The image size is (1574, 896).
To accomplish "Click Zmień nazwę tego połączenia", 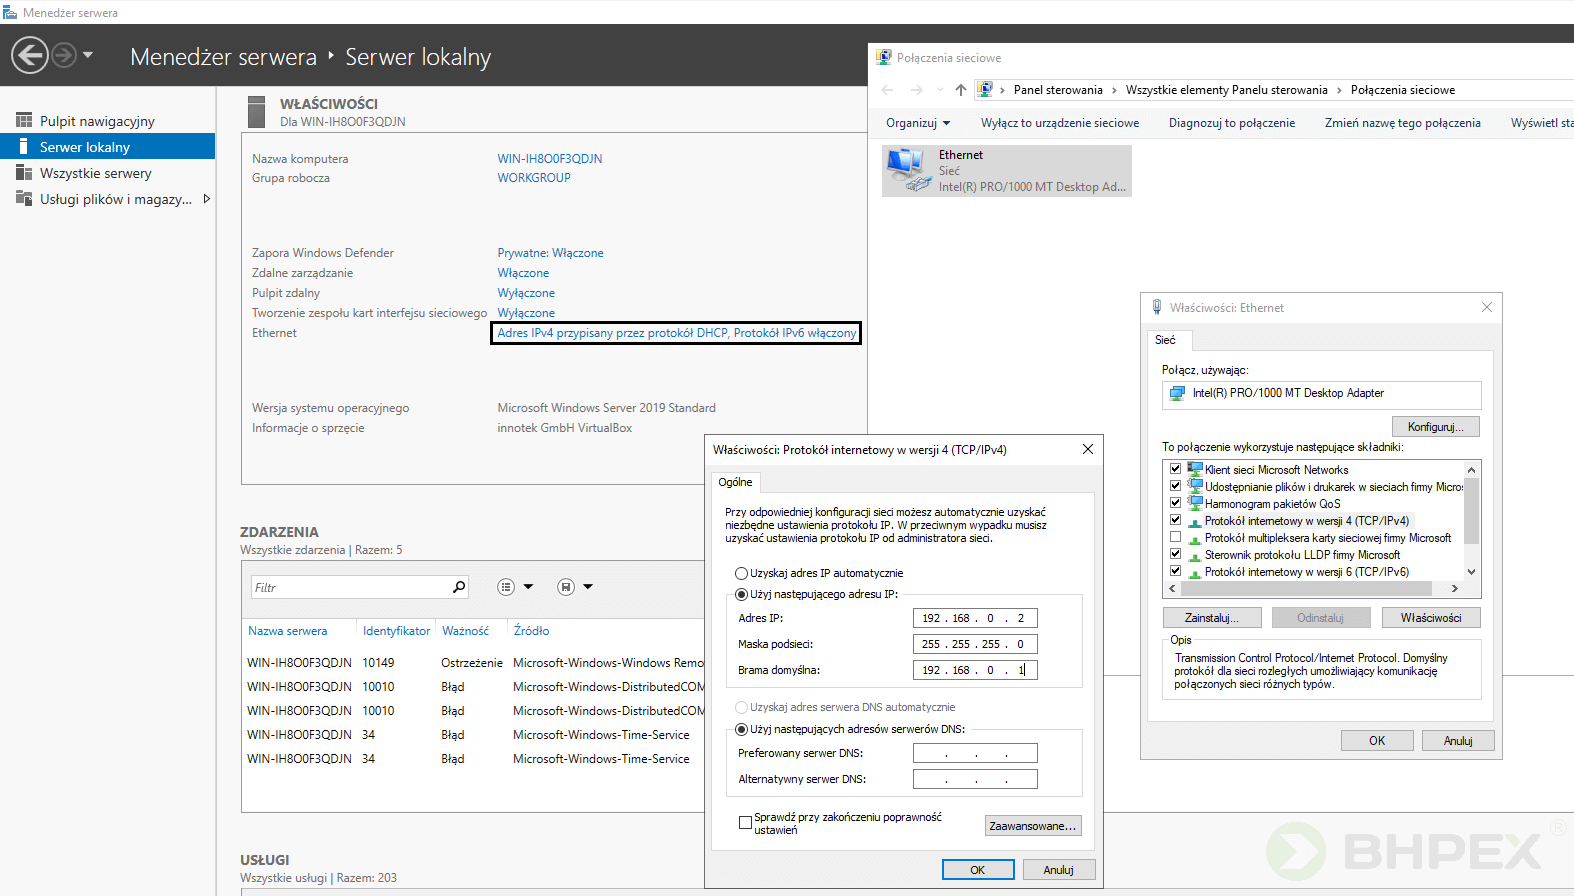I will [x=1403, y=123].
